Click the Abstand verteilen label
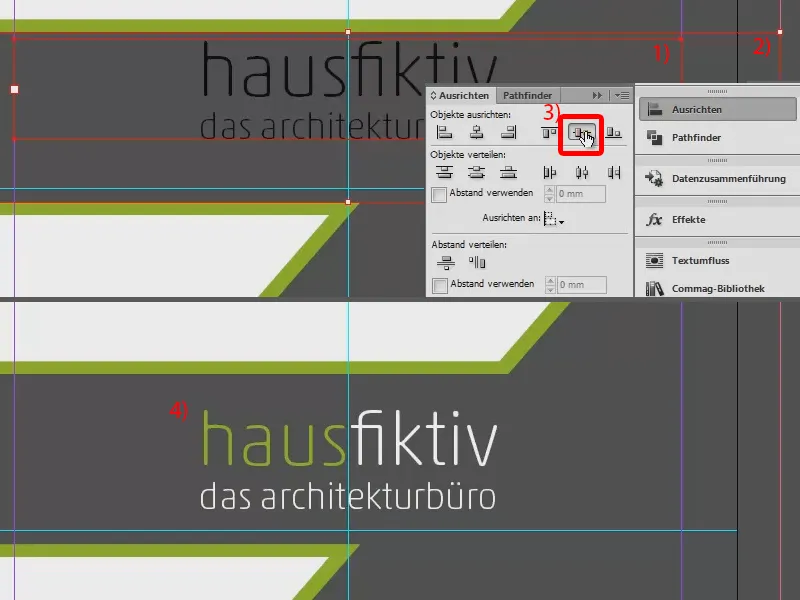This screenshot has width=800, height=600. [469, 244]
